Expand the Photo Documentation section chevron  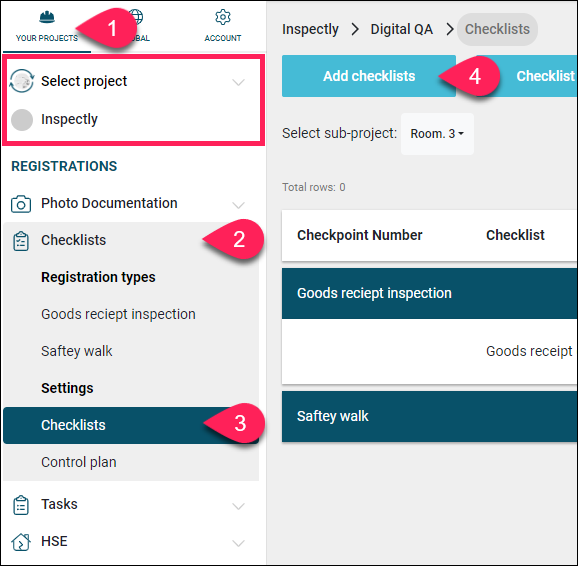238,205
